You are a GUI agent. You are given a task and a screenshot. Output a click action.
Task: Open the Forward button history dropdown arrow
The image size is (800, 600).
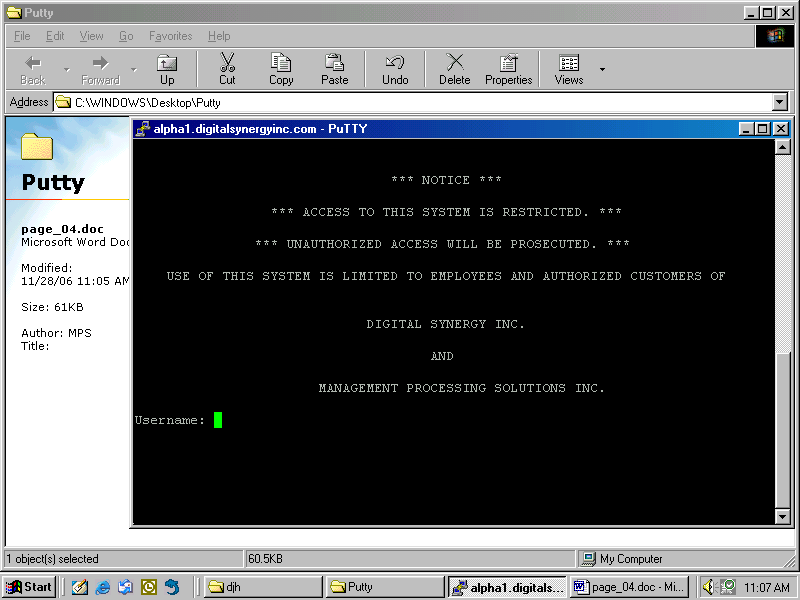point(134,69)
